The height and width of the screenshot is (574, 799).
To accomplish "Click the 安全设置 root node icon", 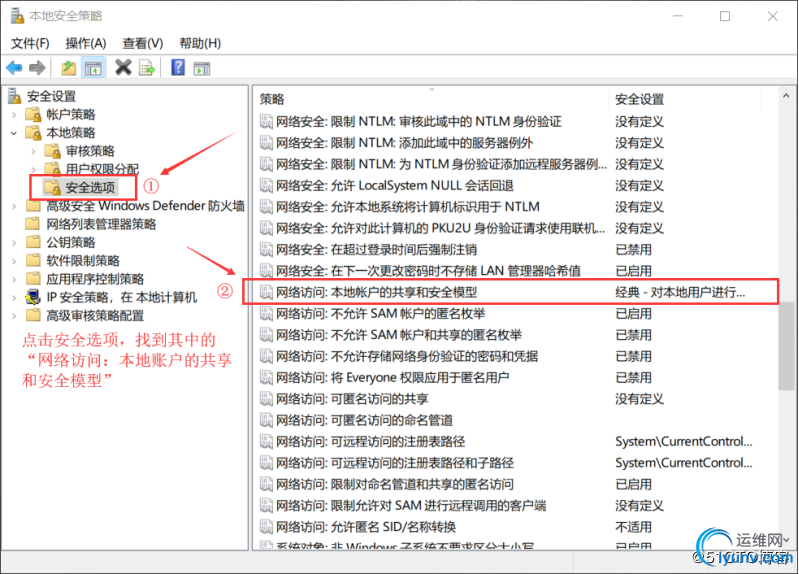I will pyautogui.click(x=14, y=96).
